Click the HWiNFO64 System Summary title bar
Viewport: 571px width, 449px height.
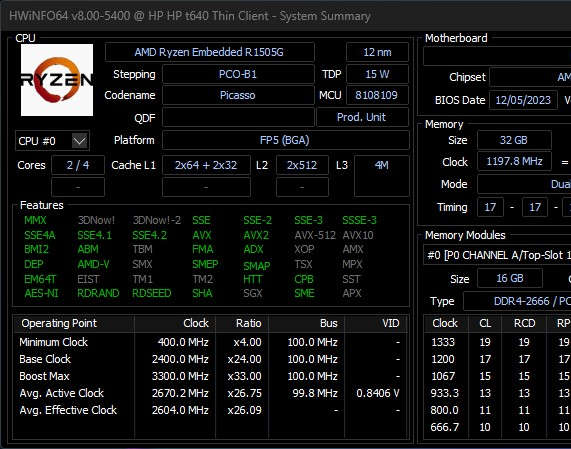(x=286, y=16)
